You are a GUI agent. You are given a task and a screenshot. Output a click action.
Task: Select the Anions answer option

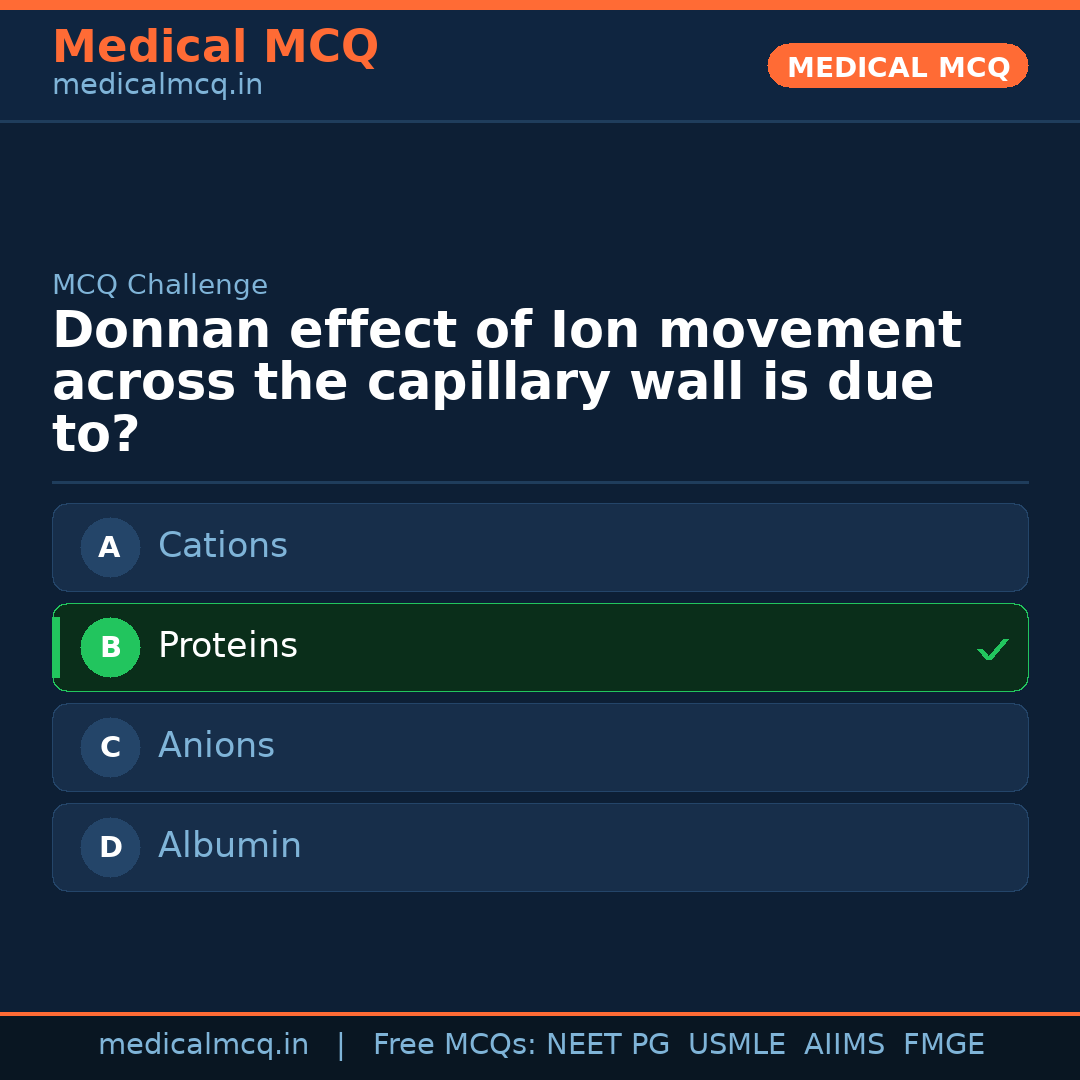(x=540, y=747)
